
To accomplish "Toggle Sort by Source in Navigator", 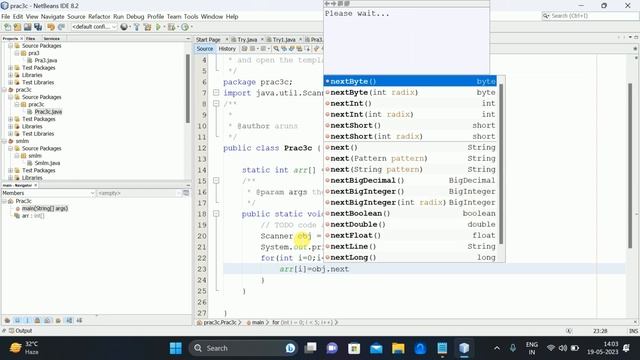I will [79, 321].
